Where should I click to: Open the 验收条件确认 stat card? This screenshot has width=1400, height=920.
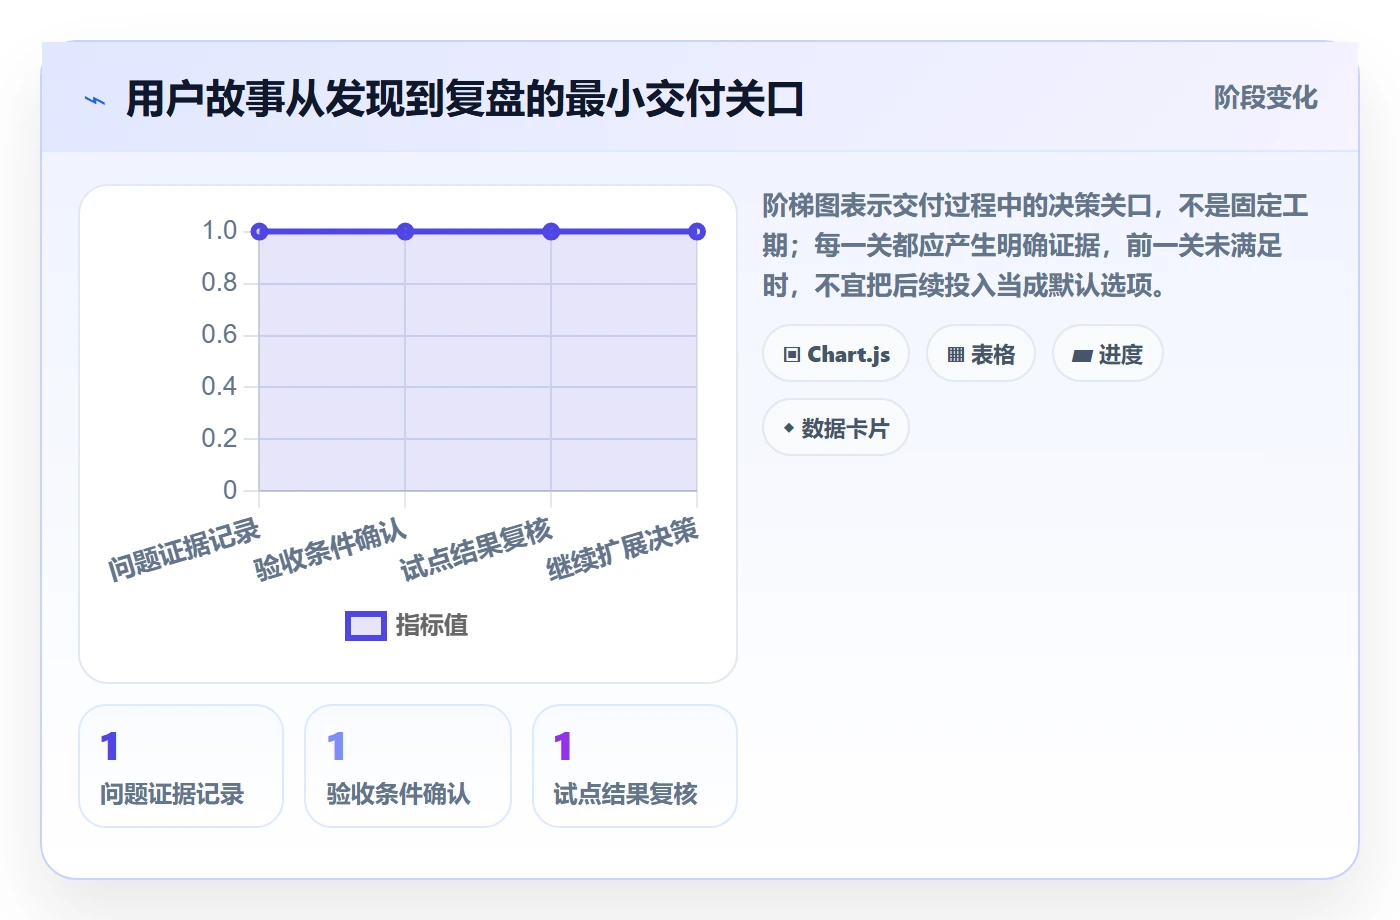click(408, 766)
